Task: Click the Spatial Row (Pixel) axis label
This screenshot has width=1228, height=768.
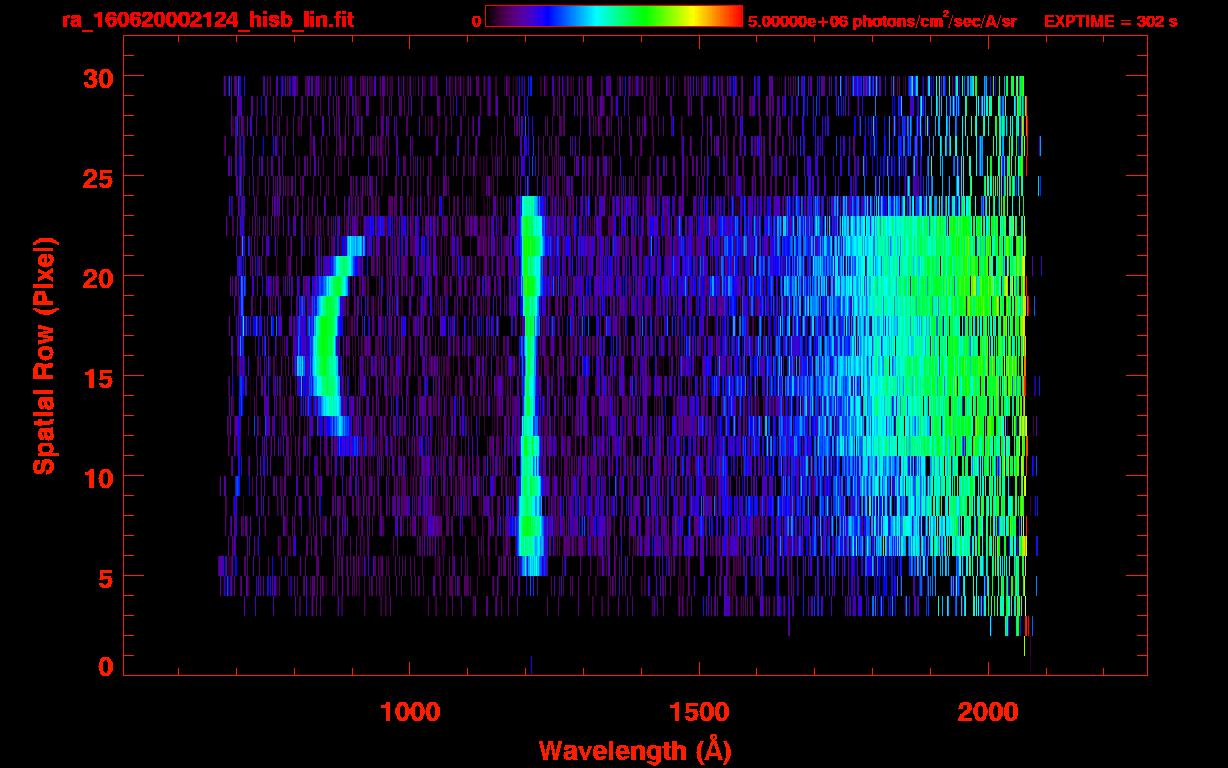Action: pyautogui.click(x=44, y=355)
